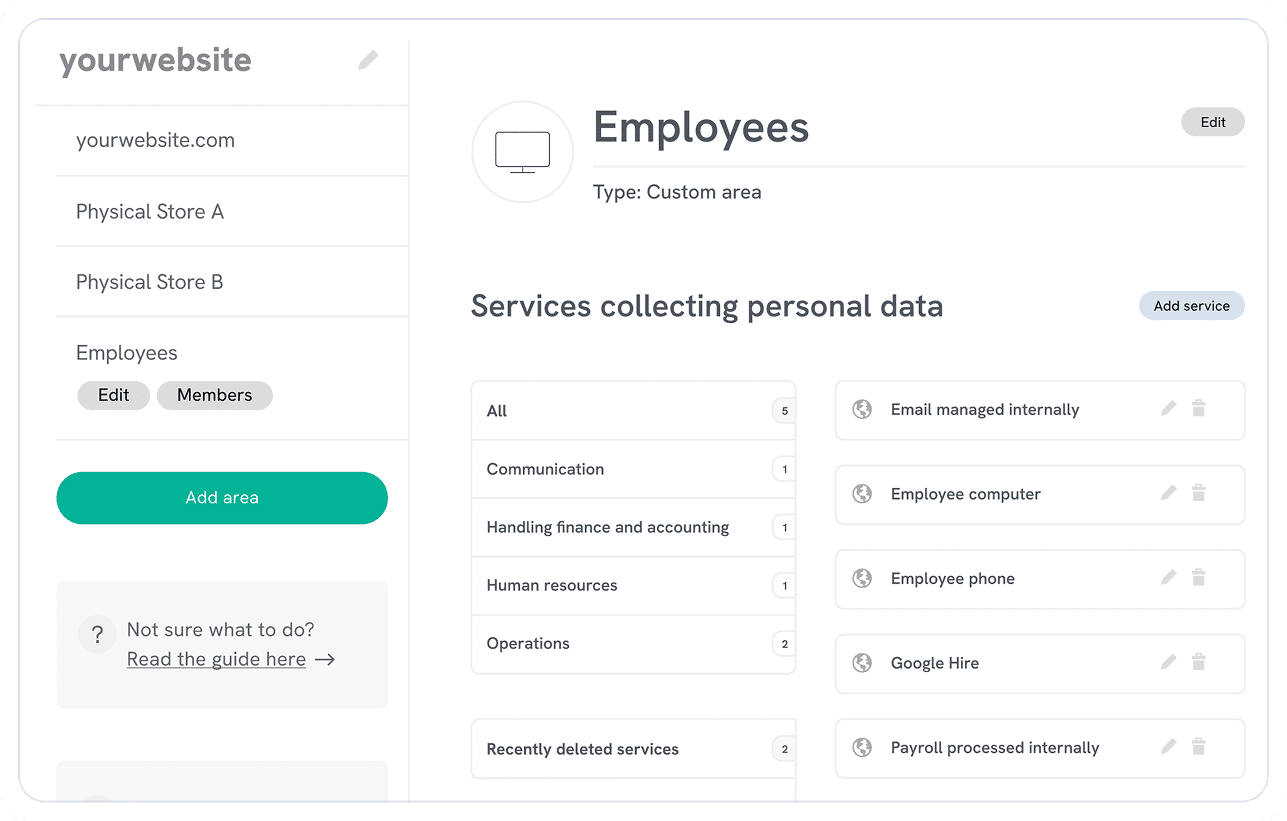Click edit pencil for Employee computer
Screen dimensions: 1287x821
click(x=1168, y=493)
